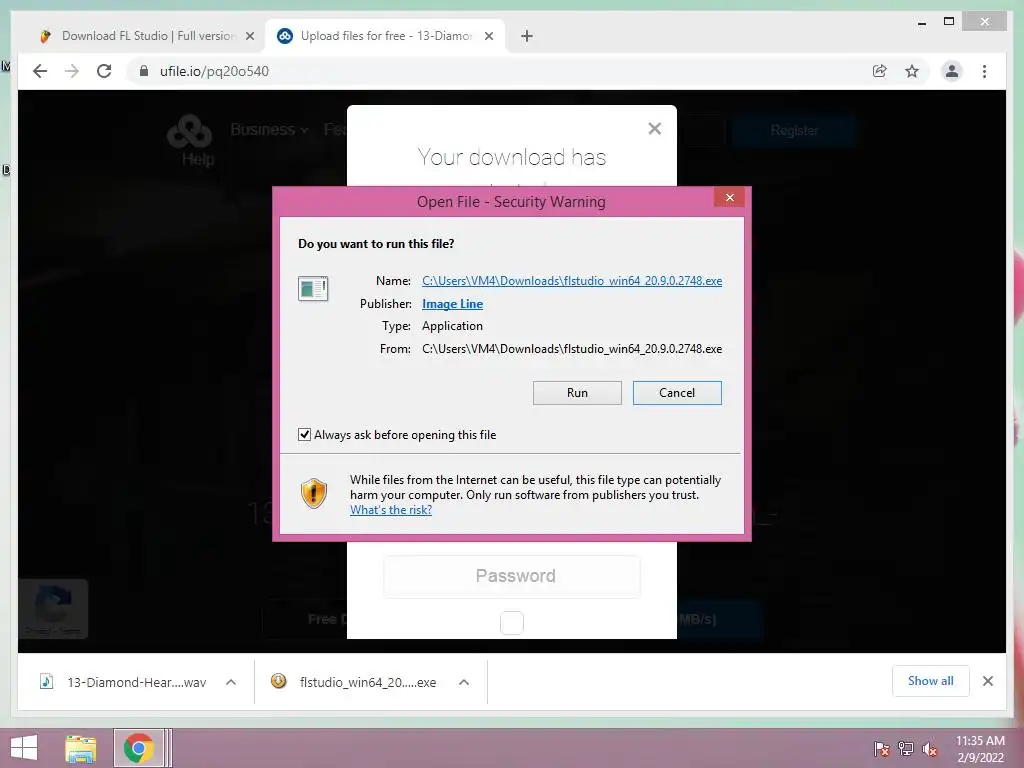
Task: Expand options for the wav download
Action: (231, 682)
